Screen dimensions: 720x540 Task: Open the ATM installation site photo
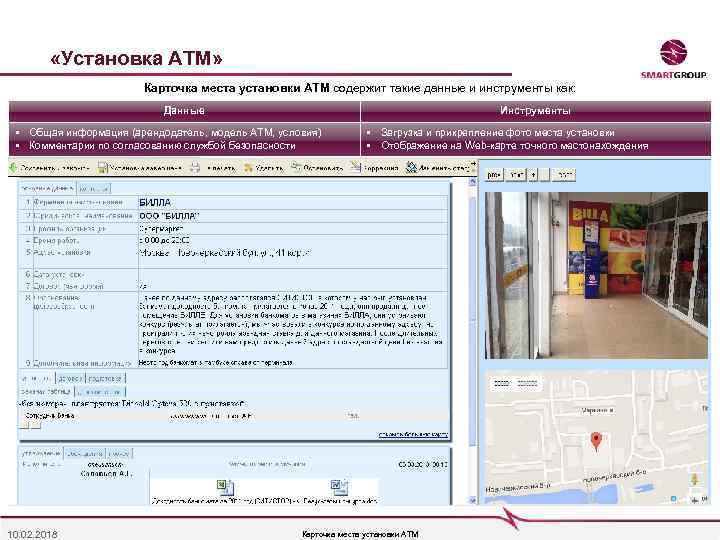(x=596, y=275)
